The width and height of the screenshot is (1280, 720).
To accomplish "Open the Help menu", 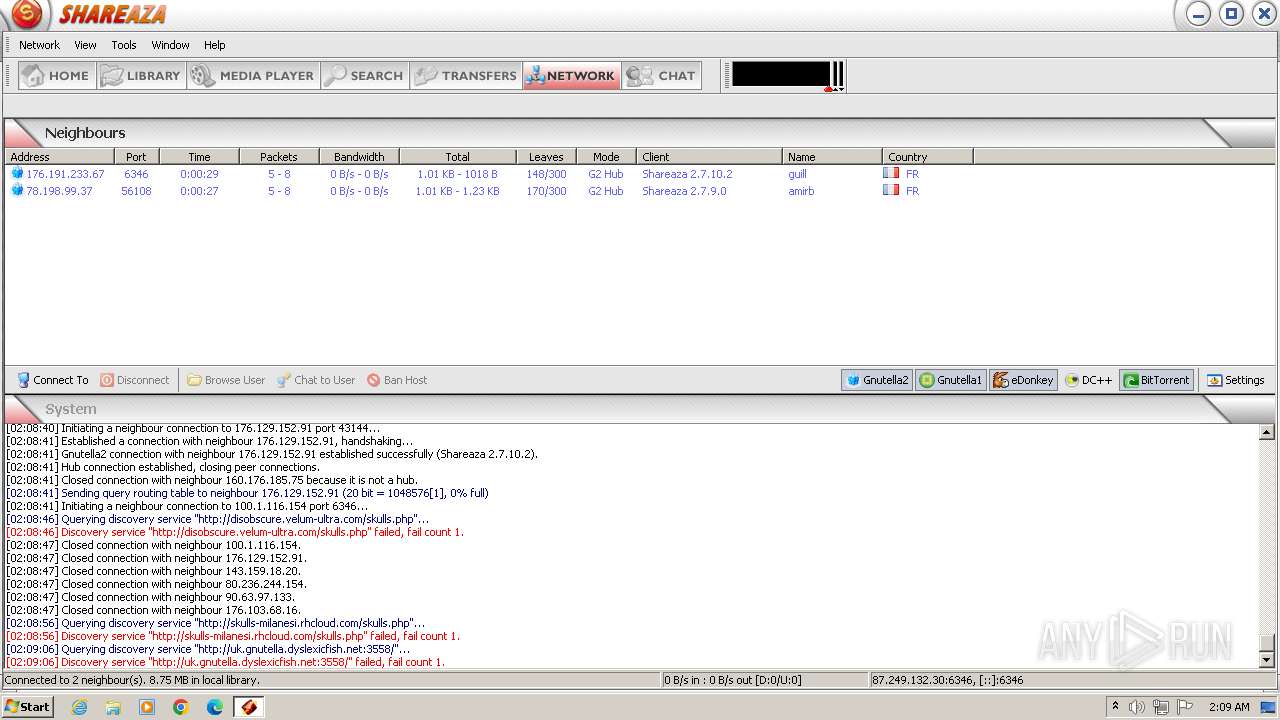I will pos(215,45).
